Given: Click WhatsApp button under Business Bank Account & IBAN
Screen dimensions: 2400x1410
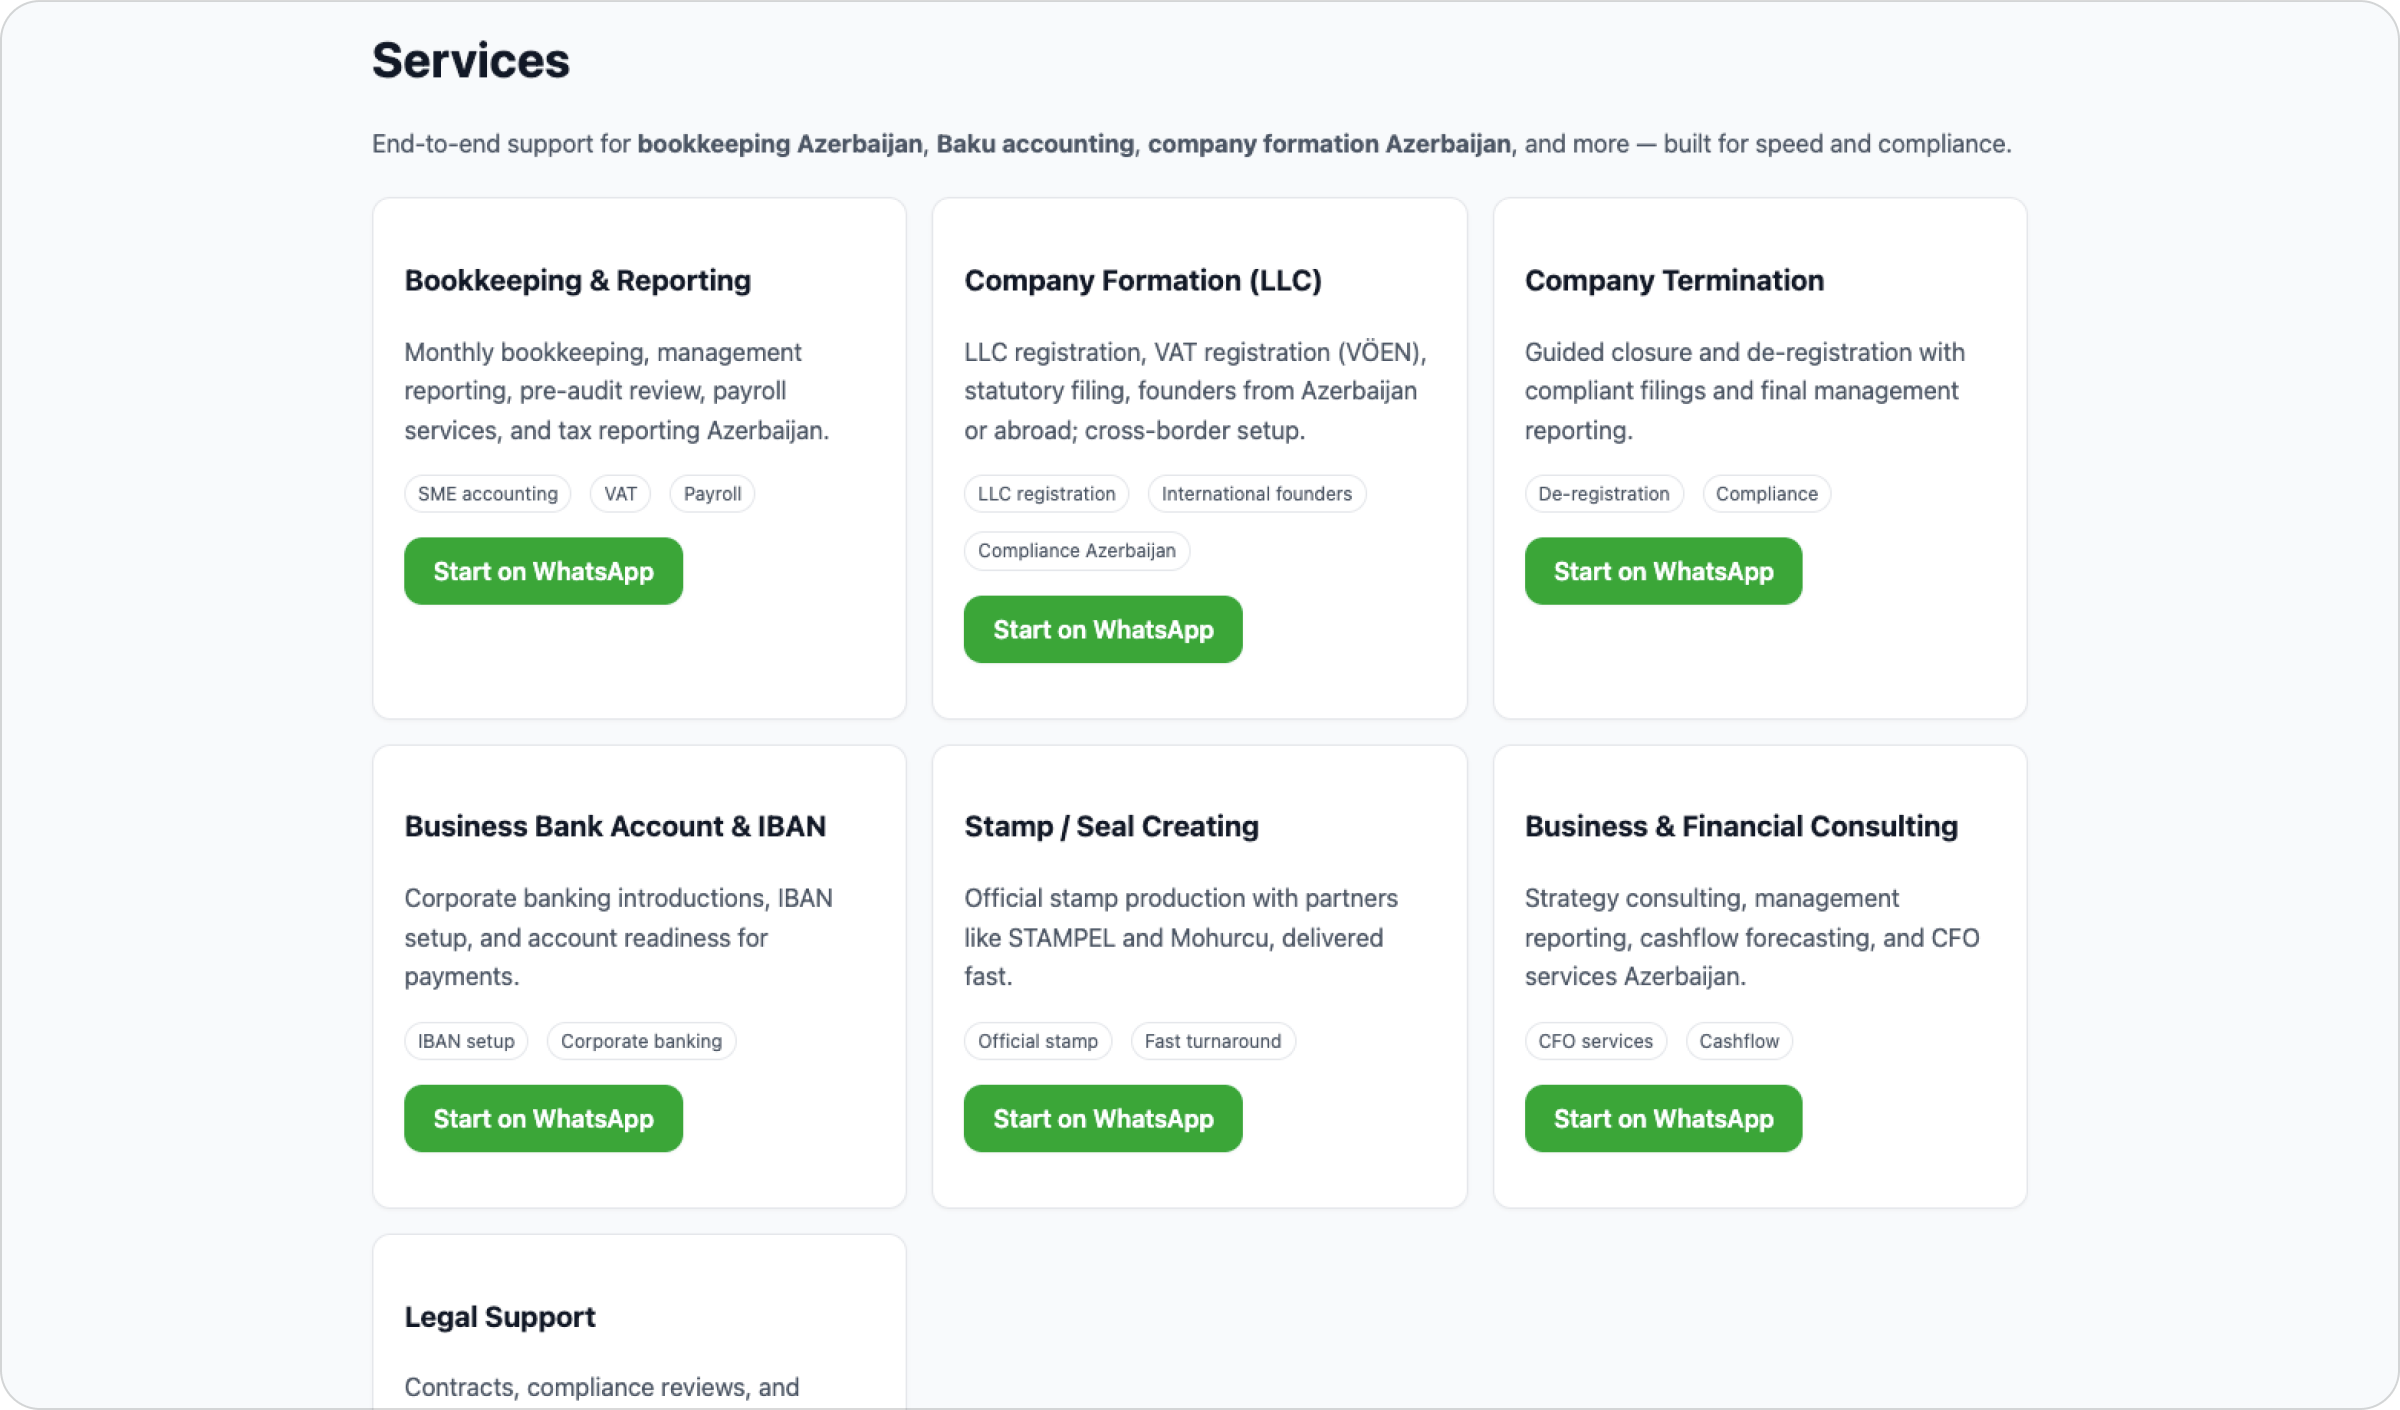Looking at the screenshot, I should point(543,1118).
